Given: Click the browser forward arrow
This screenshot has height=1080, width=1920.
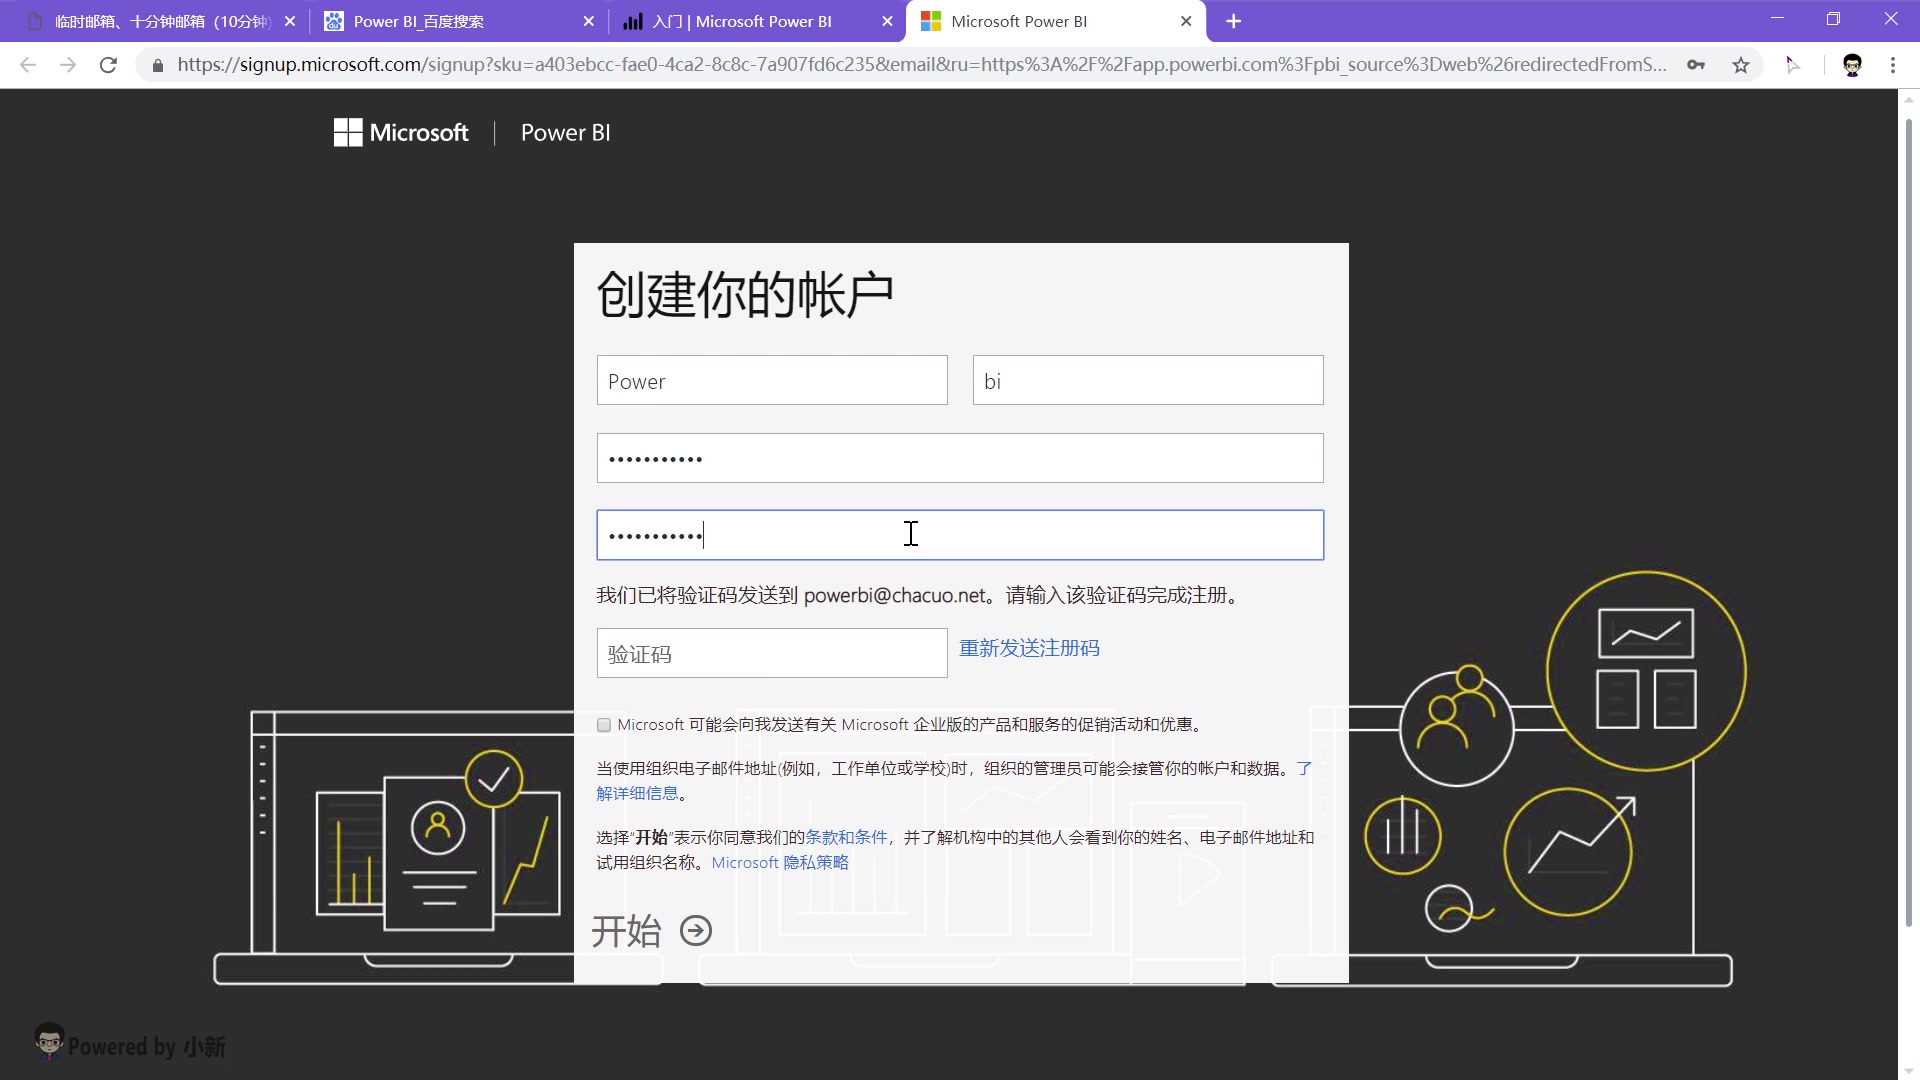Looking at the screenshot, I should pos(68,65).
